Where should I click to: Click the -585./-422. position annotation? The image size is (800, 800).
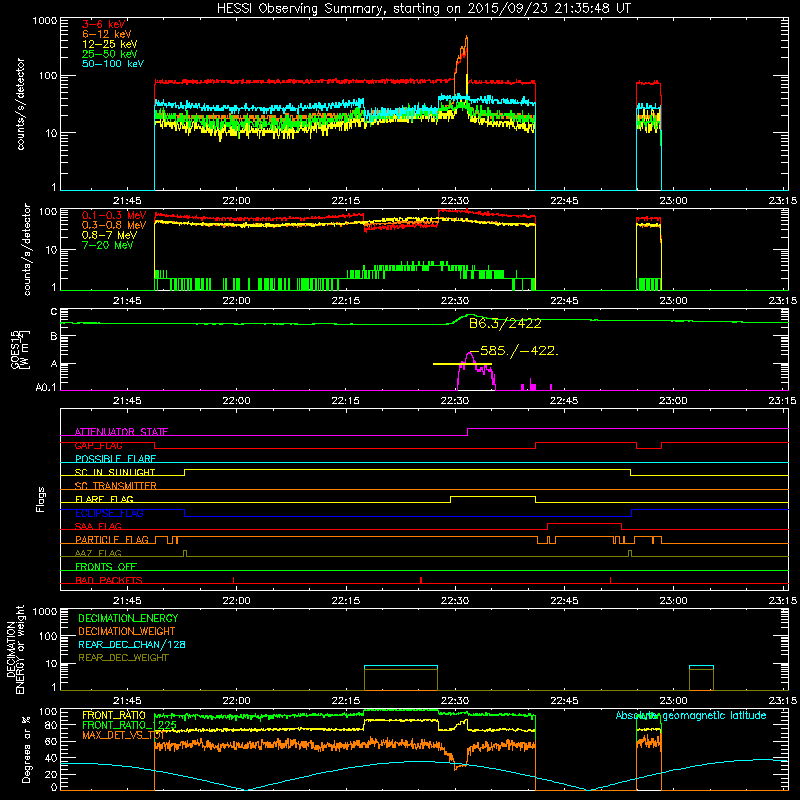(x=514, y=351)
